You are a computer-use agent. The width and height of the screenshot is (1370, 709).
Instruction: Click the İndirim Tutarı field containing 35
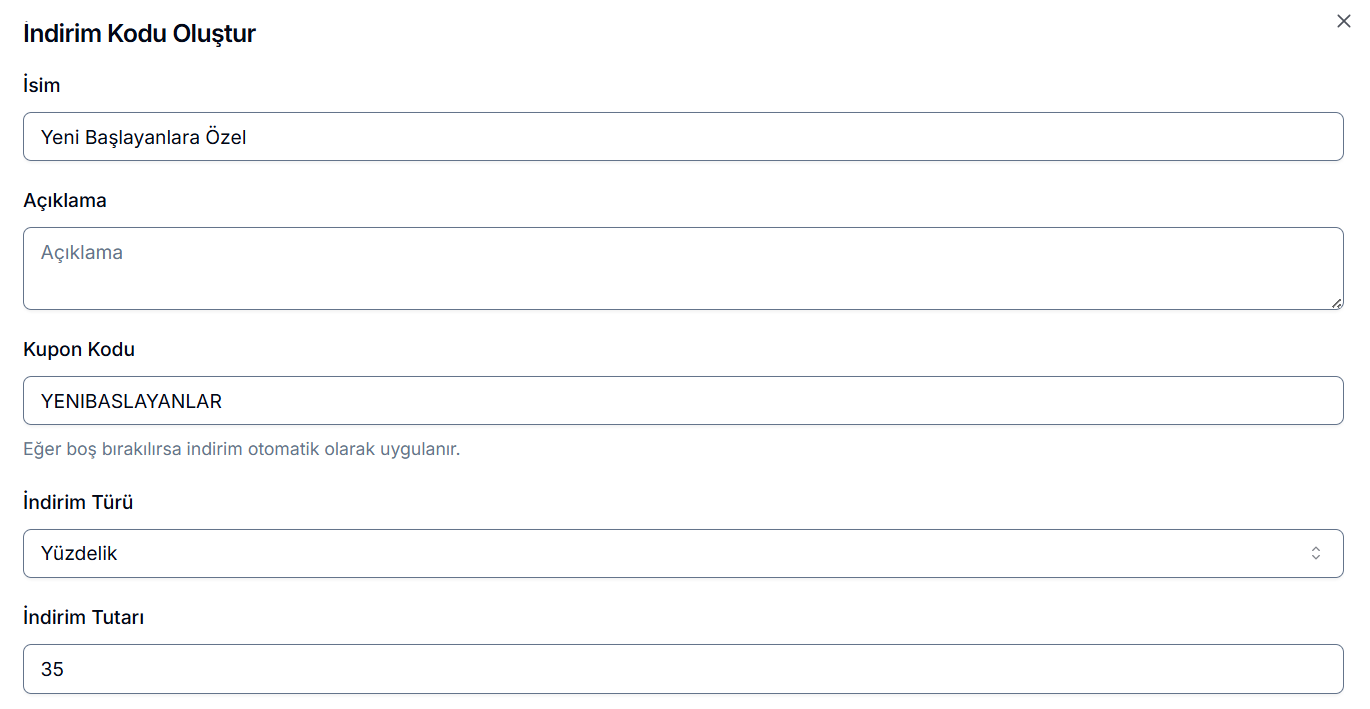(683, 669)
